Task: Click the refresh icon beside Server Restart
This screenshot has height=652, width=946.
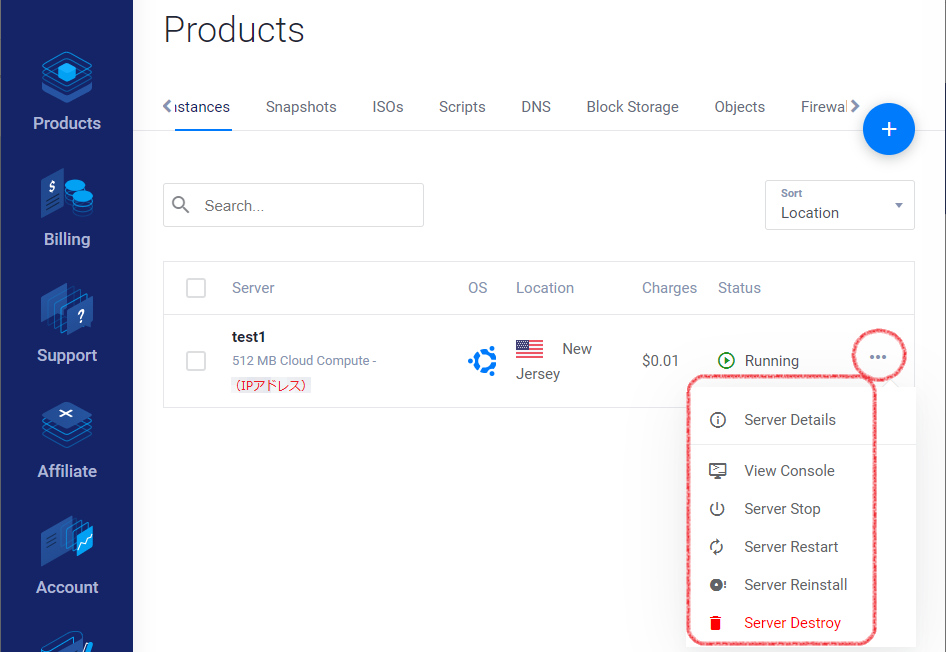Action: pos(716,547)
